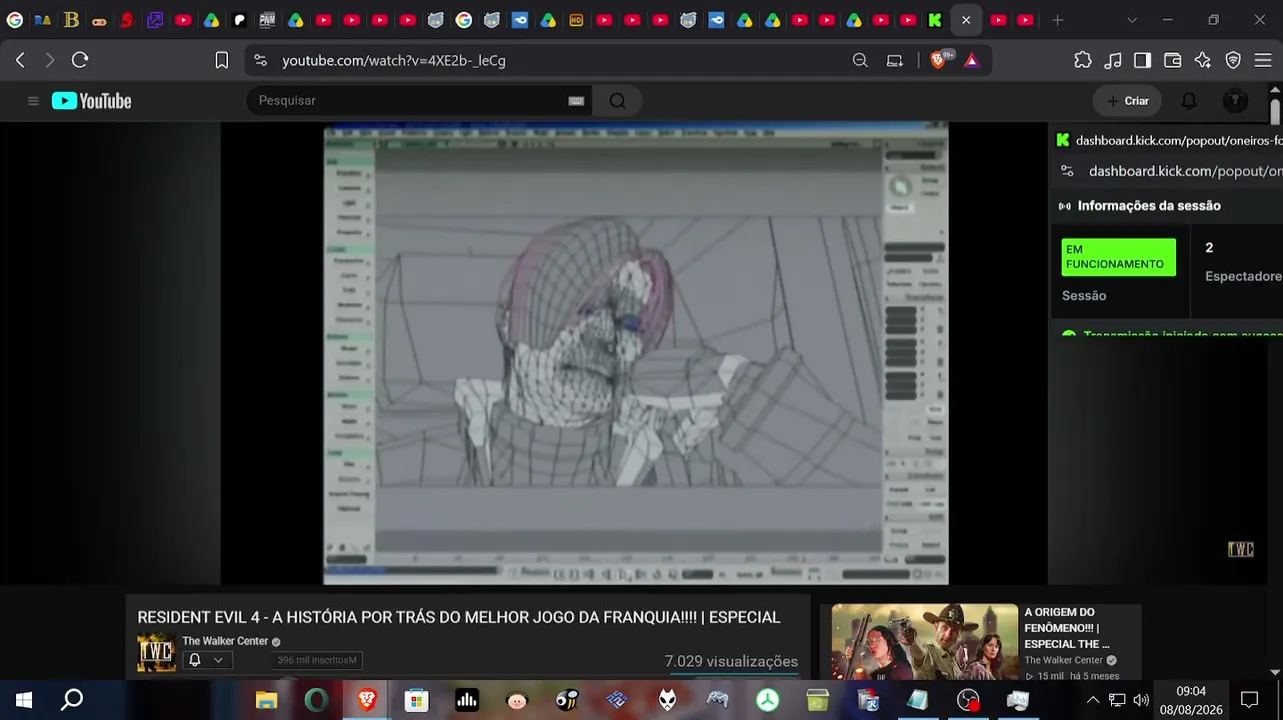Open the bee icon app in taskbar
This screenshot has height=720, width=1283.
point(567,700)
